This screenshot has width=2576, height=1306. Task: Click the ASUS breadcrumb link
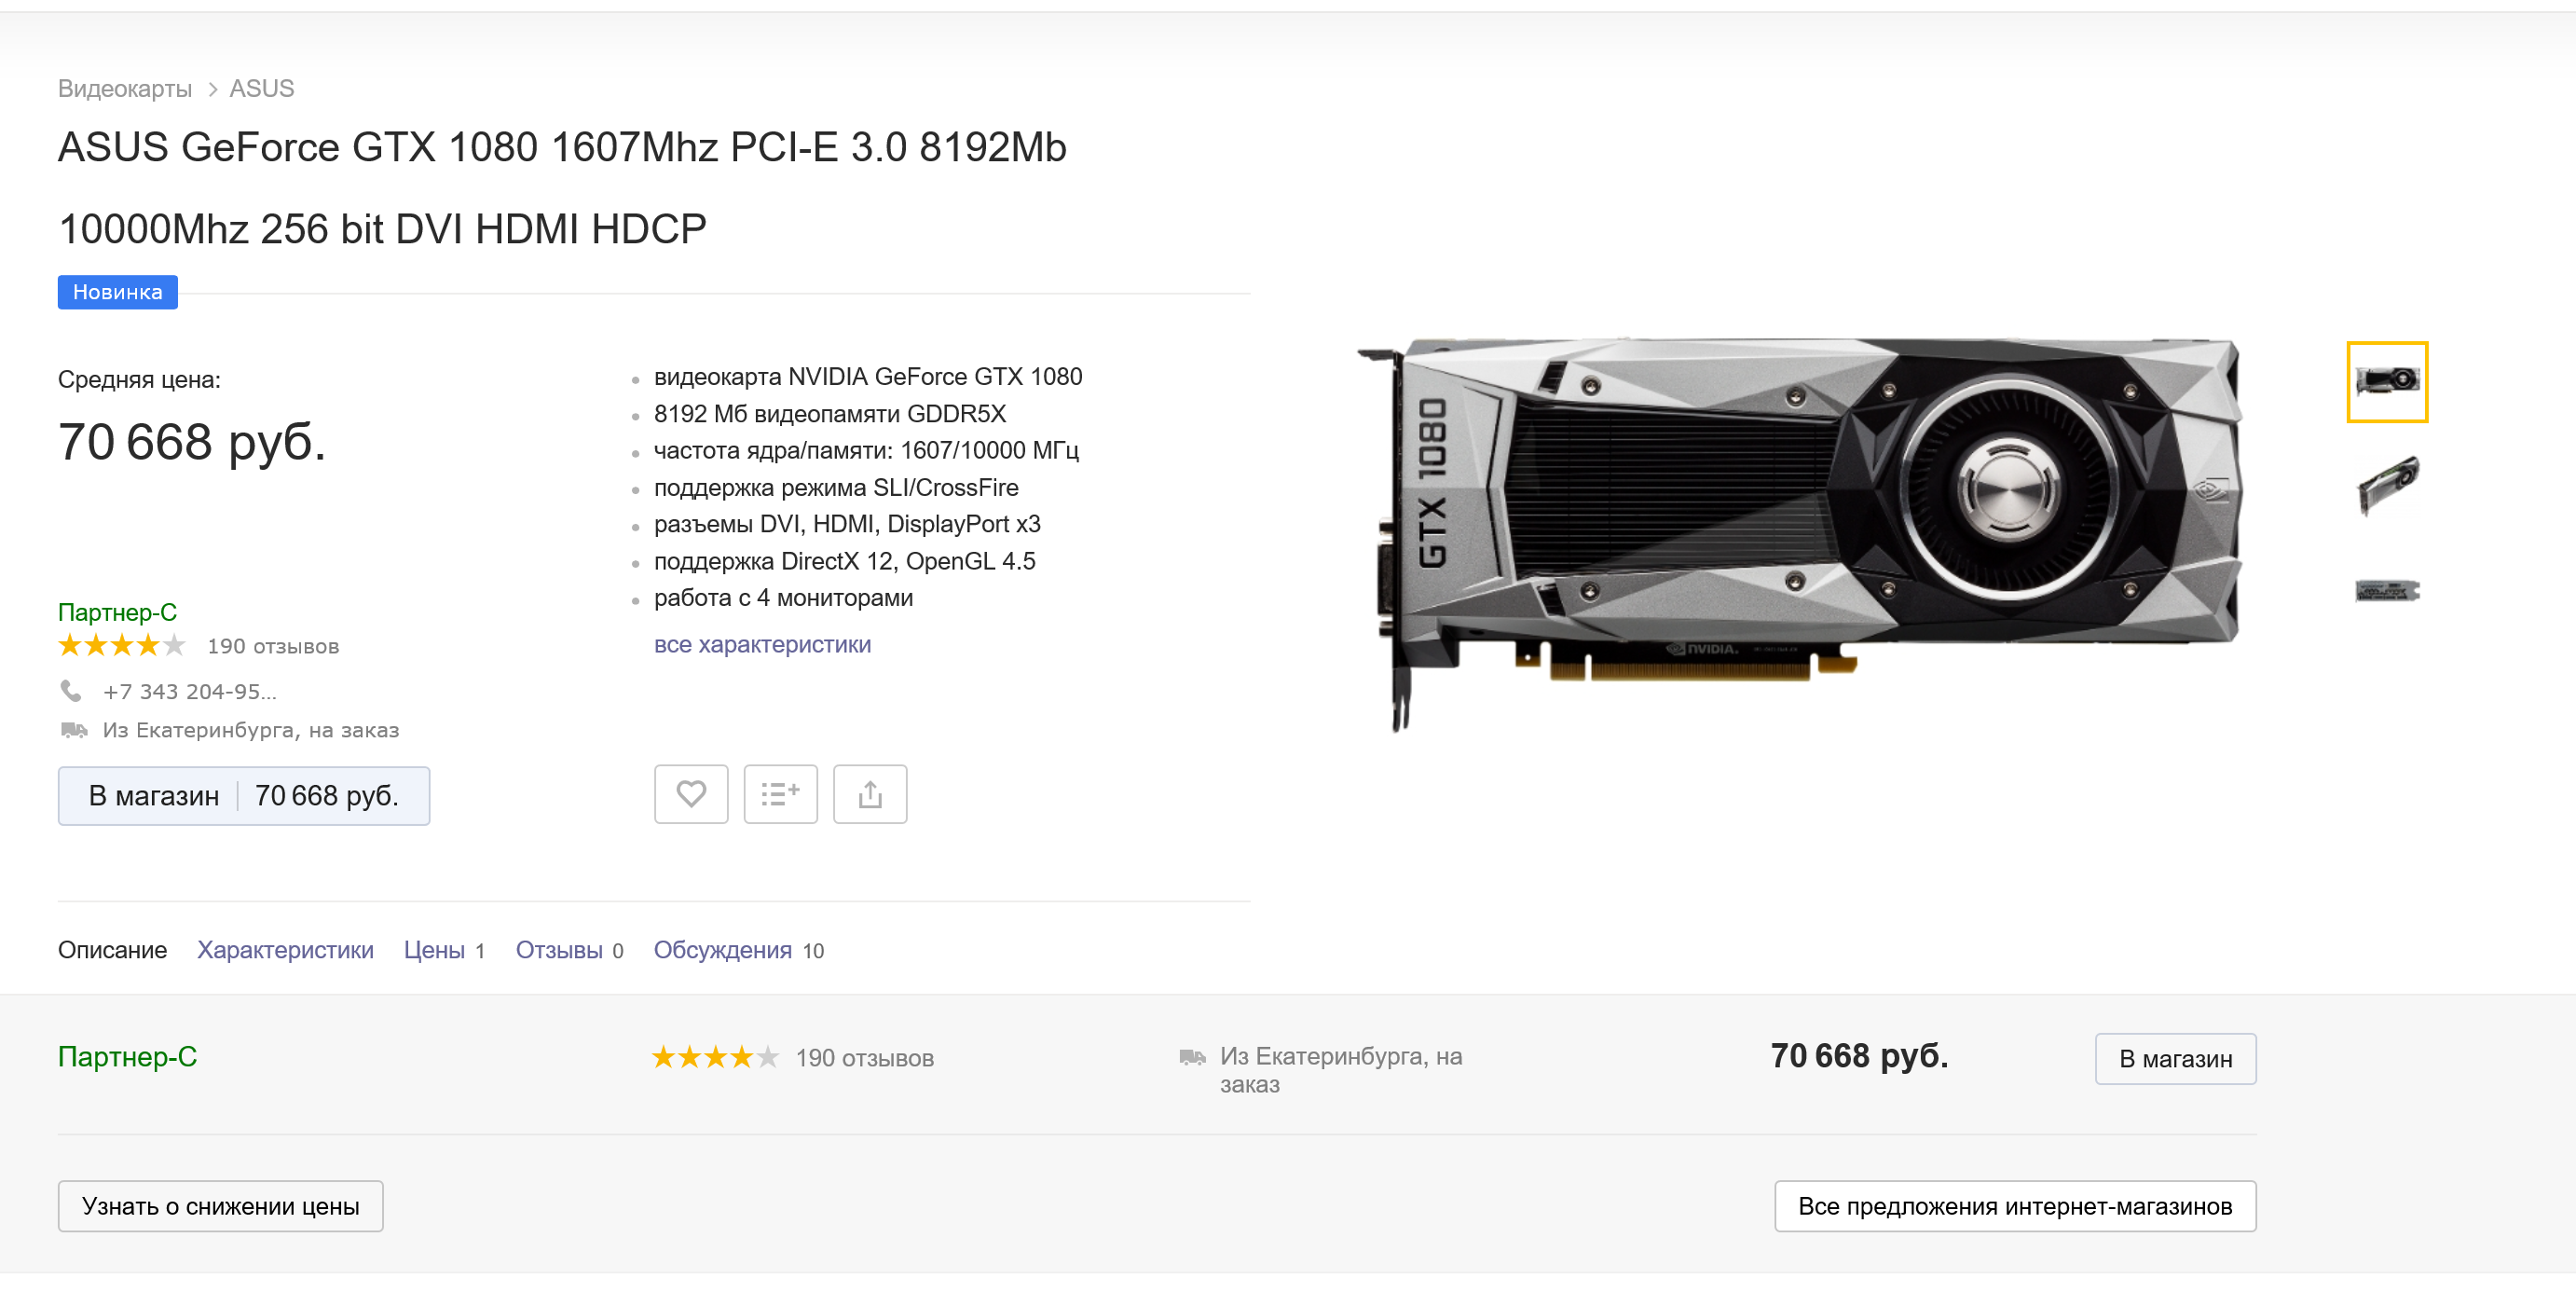click(262, 89)
